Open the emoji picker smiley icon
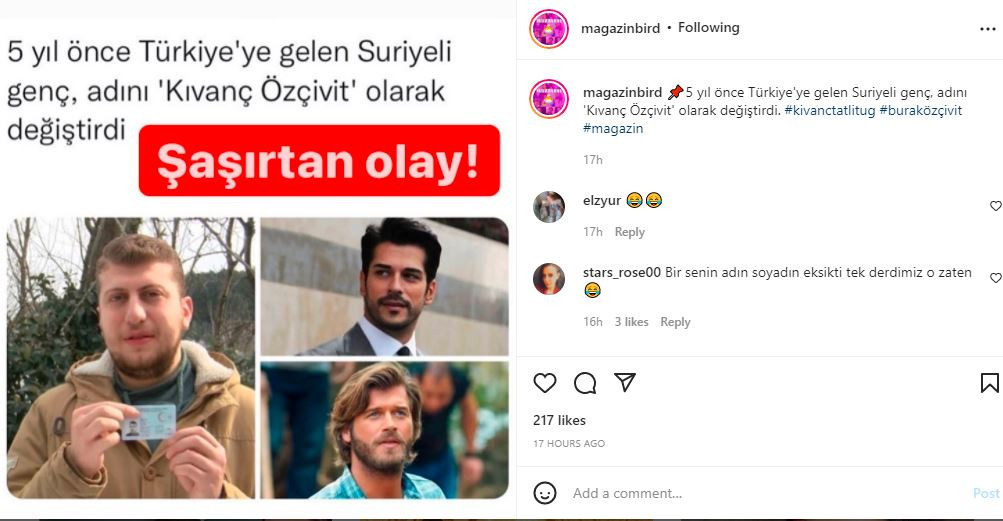 point(544,493)
